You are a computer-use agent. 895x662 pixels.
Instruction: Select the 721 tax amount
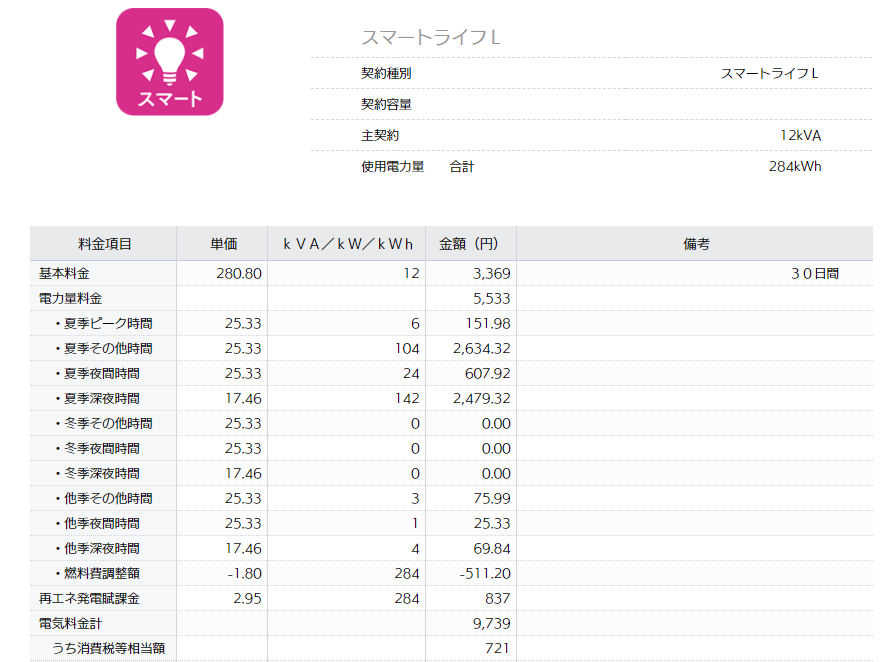[x=498, y=649]
